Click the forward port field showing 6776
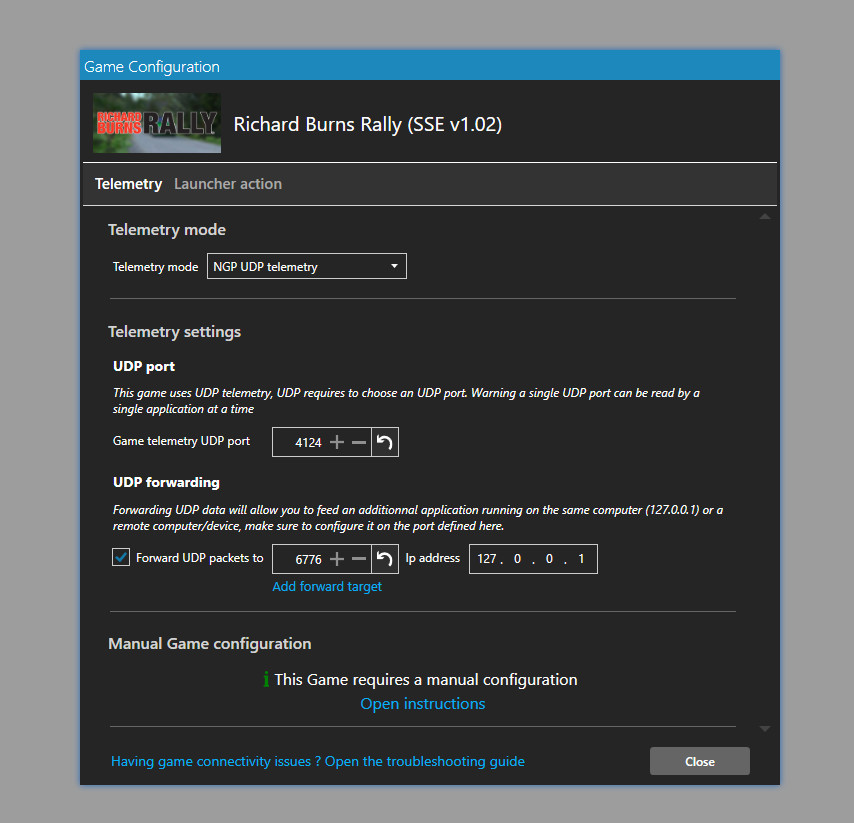The image size is (854, 823). (x=308, y=559)
